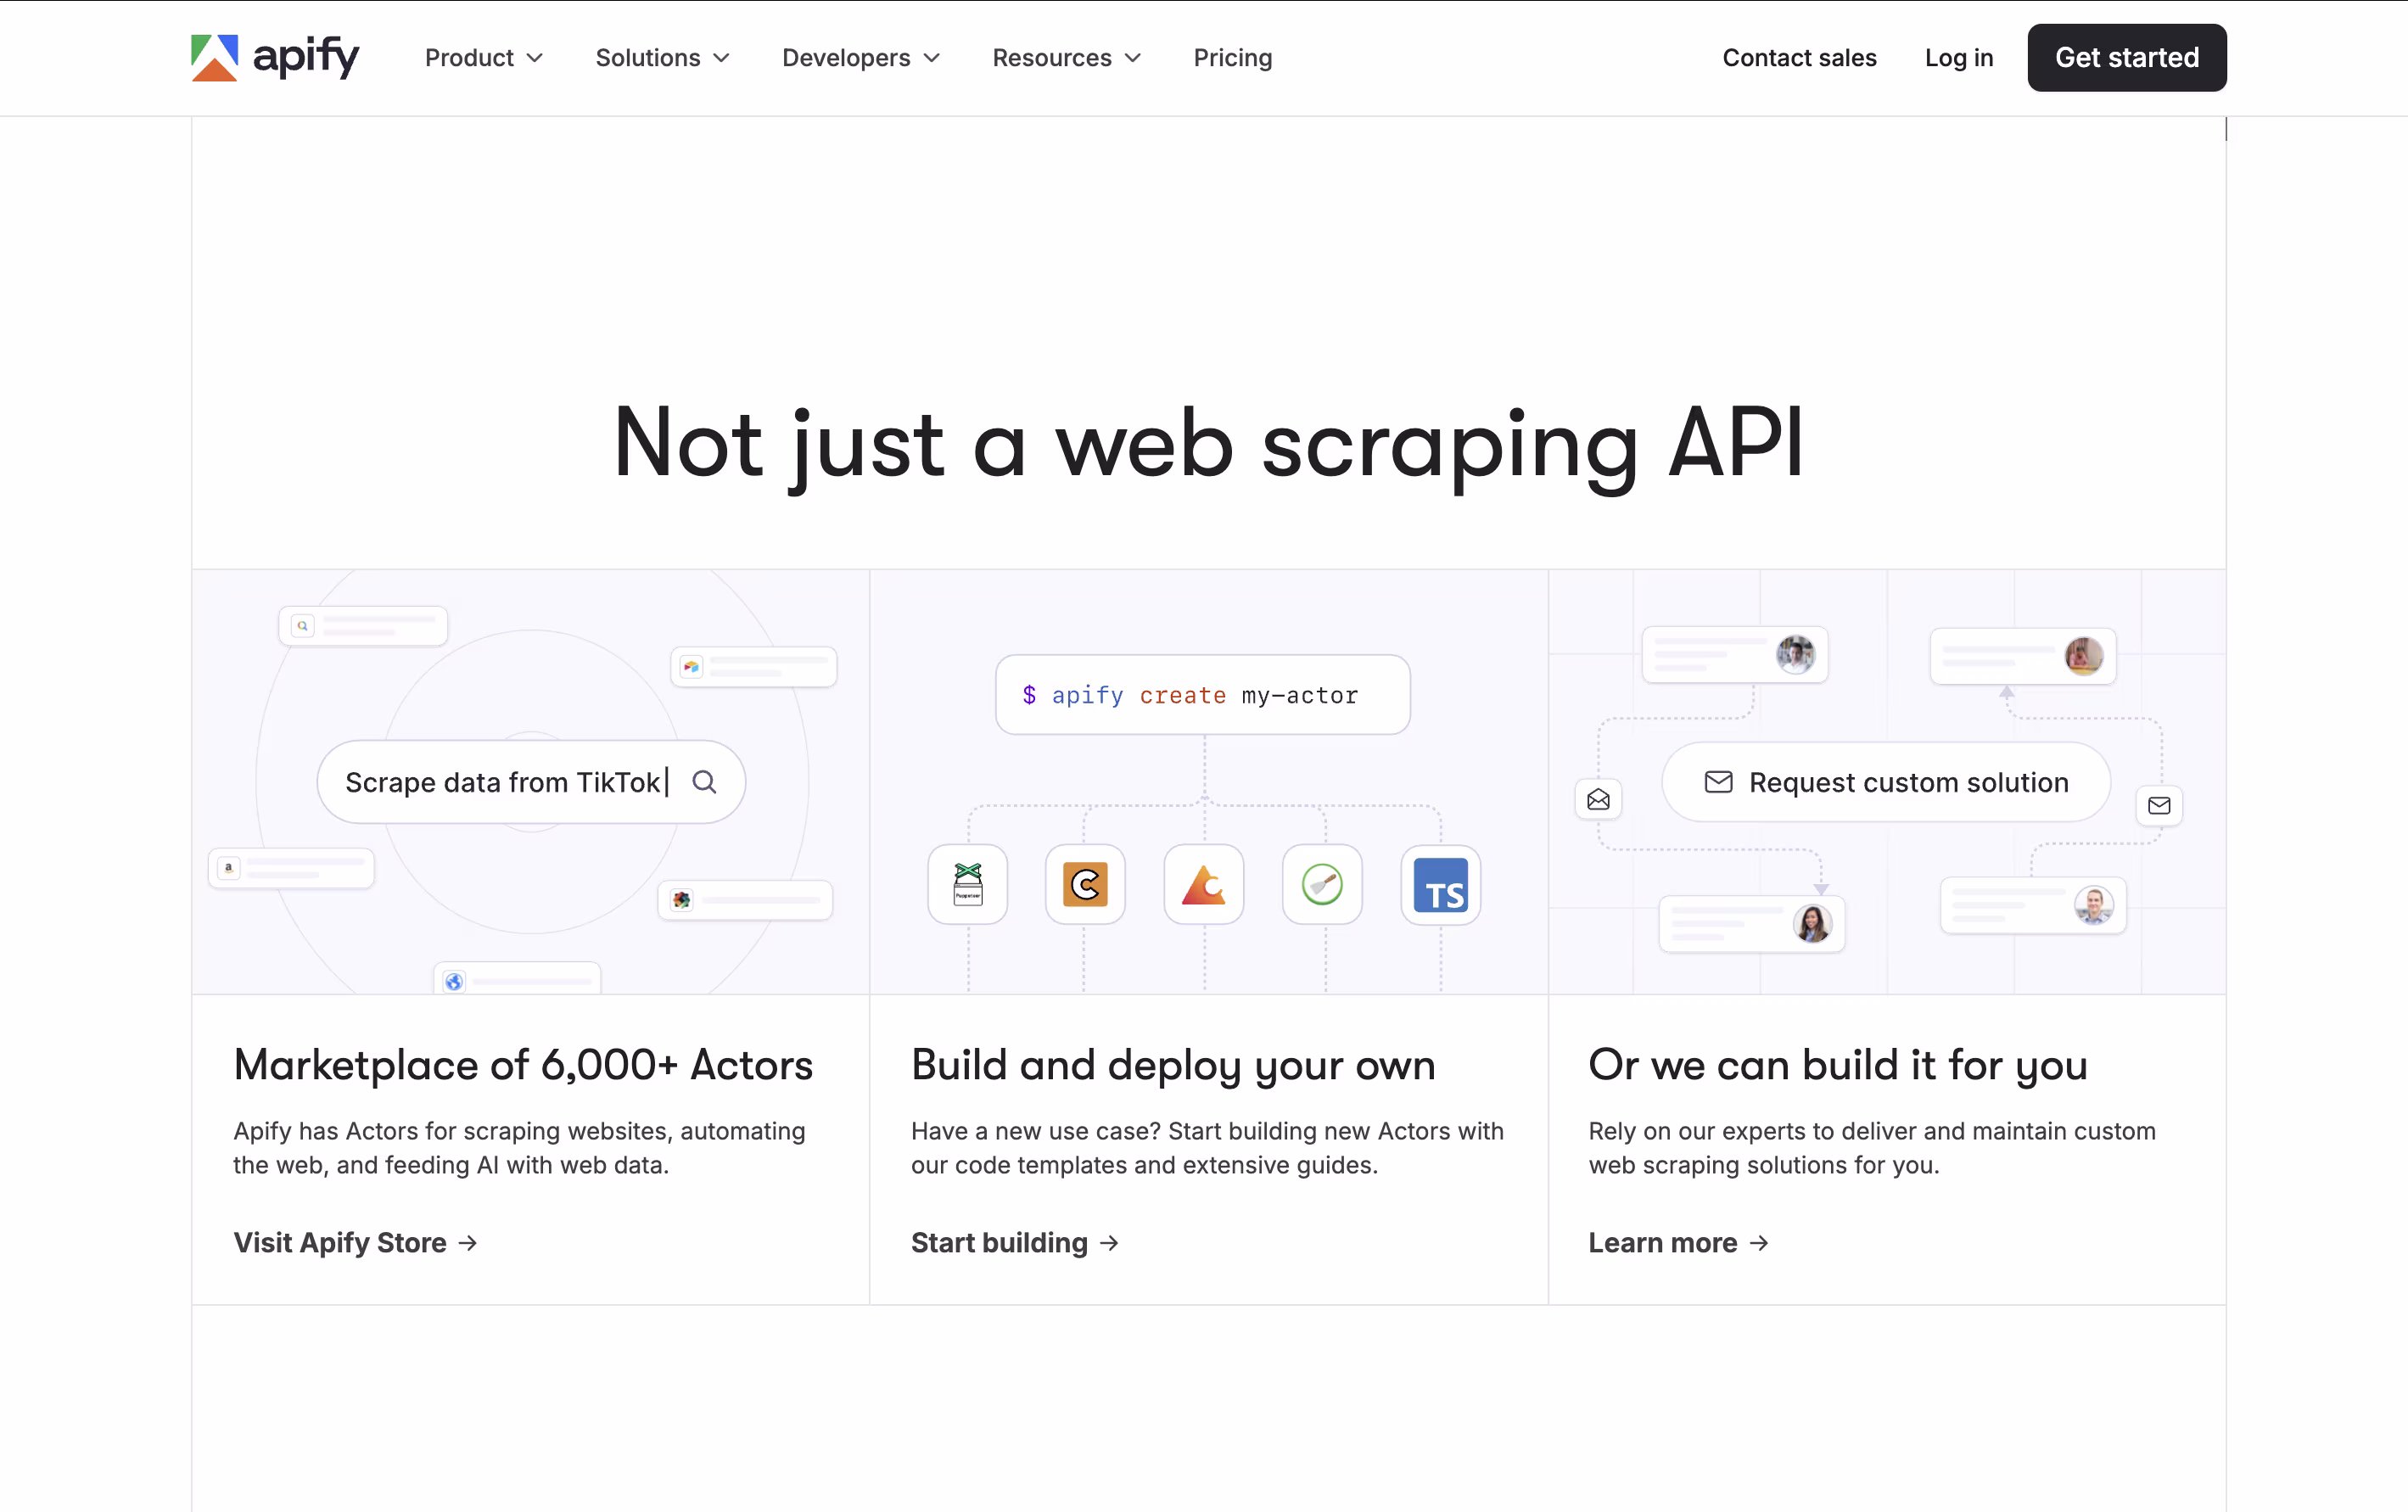Open the Start building link
The image size is (2408, 1512).
tap(1014, 1243)
